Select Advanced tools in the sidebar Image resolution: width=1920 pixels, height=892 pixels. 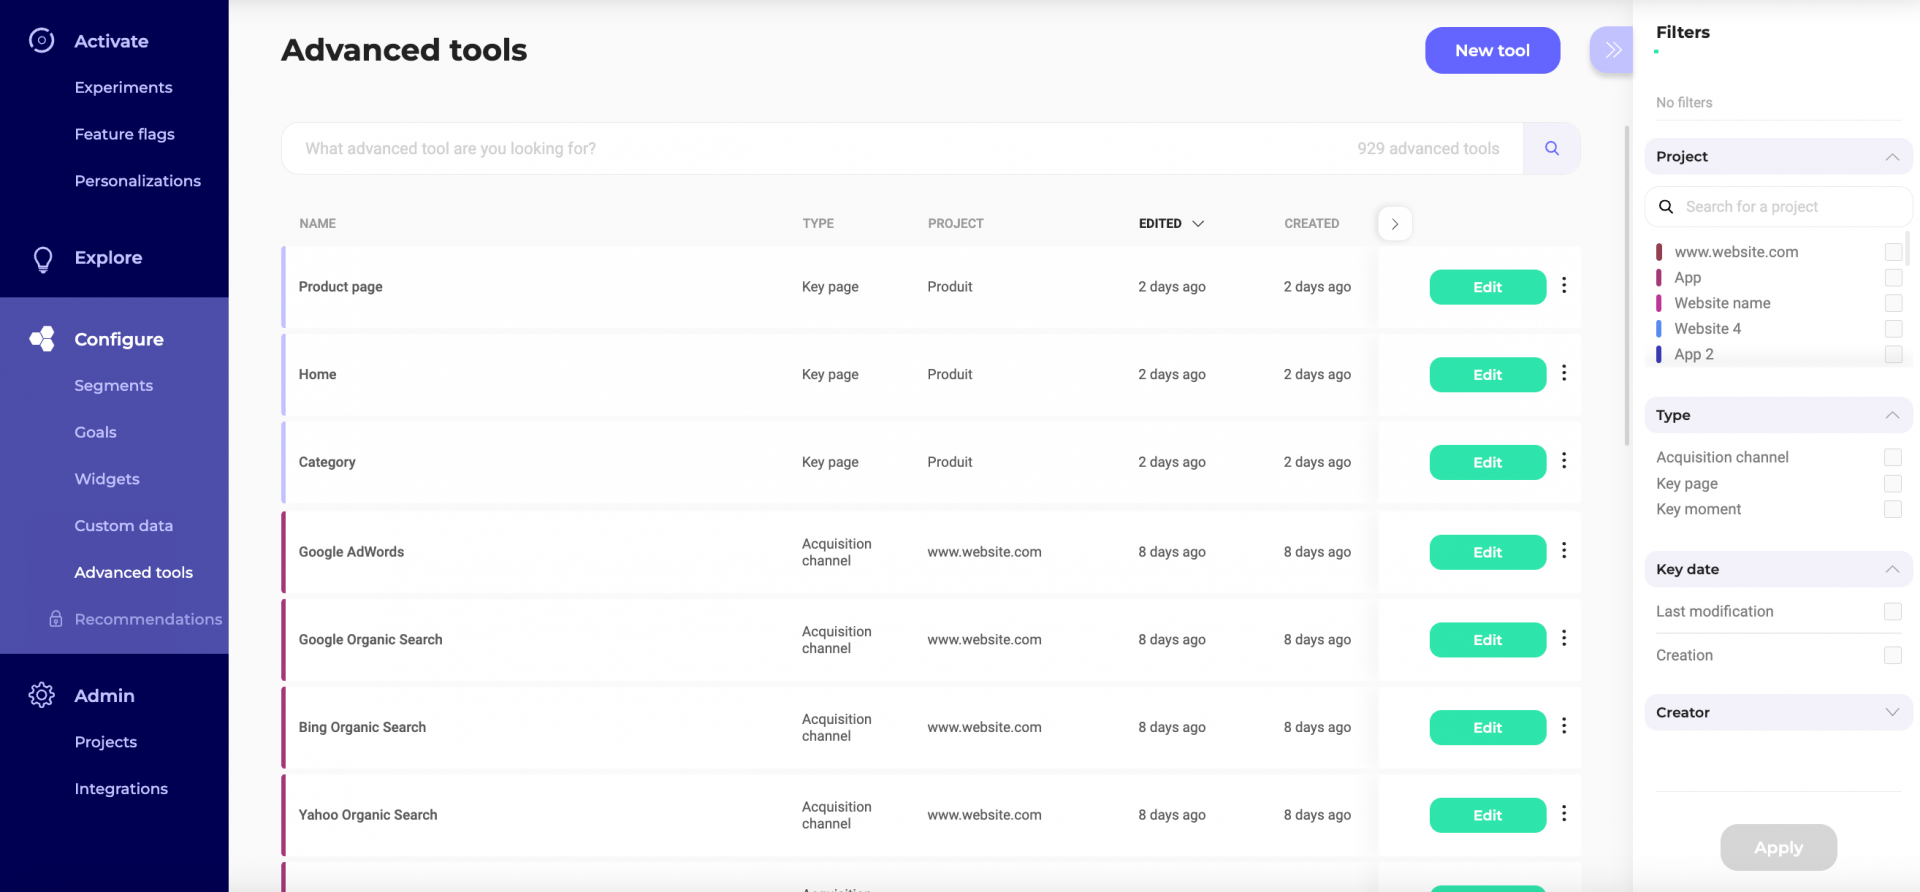coord(133,572)
